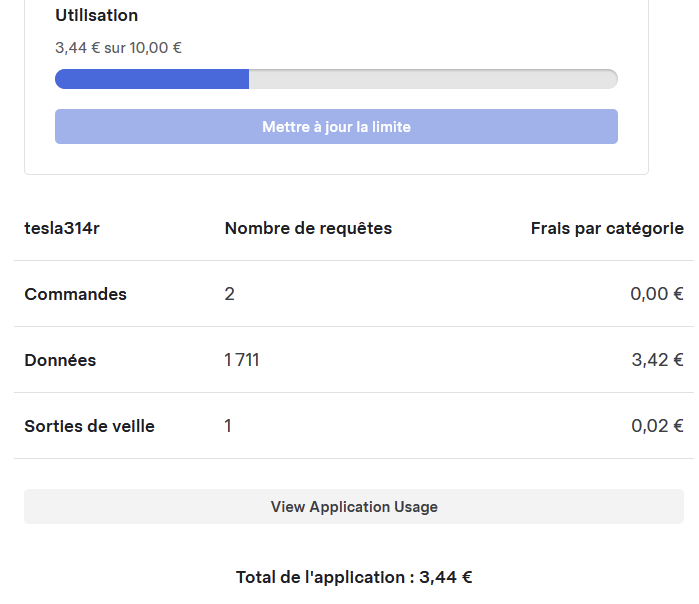699x604 pixels.
Task: Click the "Frais par catégorie" column header
Action: point(607,228)
